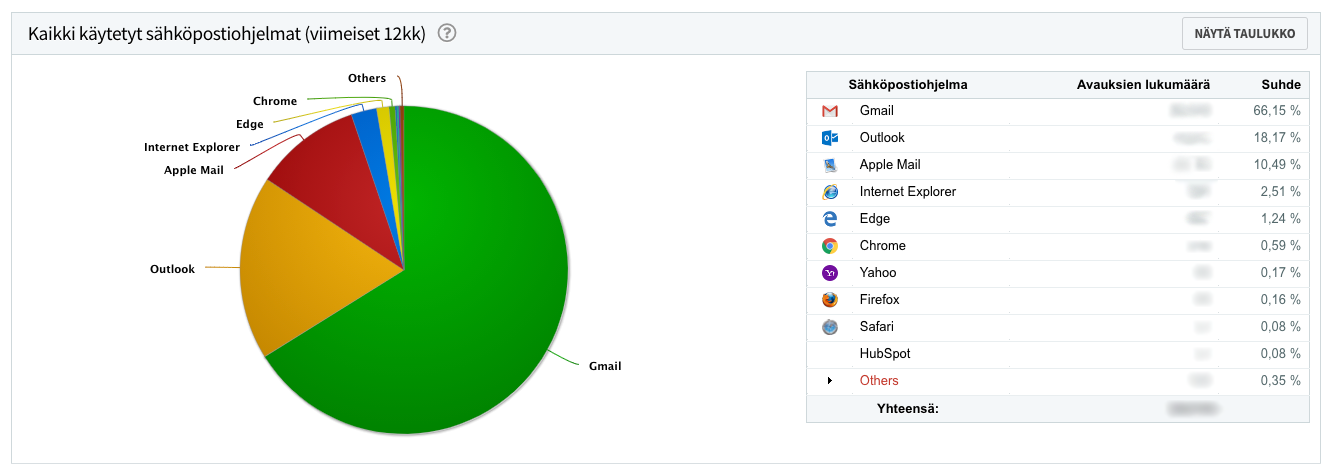This screenshot has width=1334, height=475.
Task: Click the panel title Kaikki käytetyt sähköpostiohjelmat
Action: click(x=227, y=34)
